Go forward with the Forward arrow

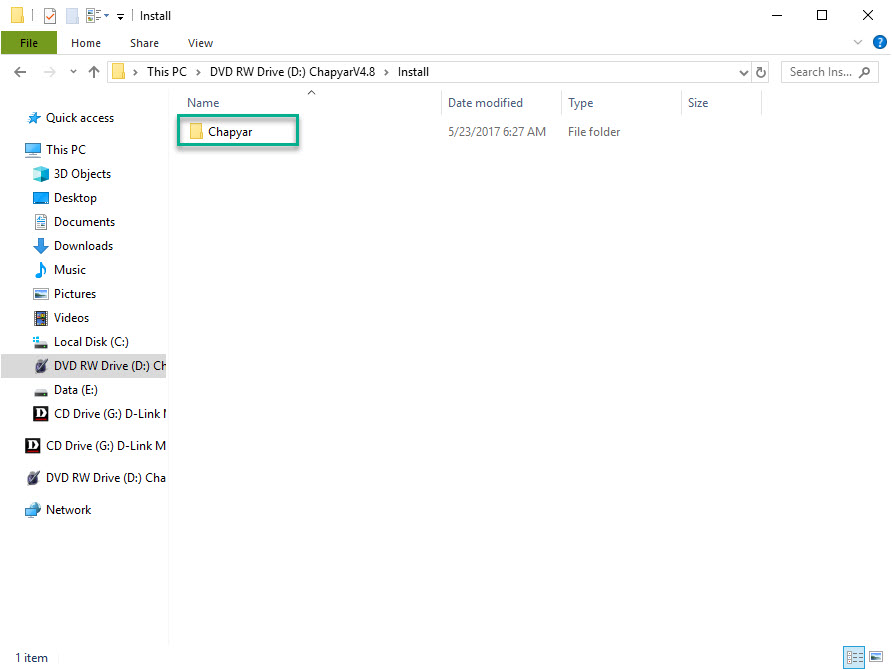pyautogui.click(x=49, y=72)
